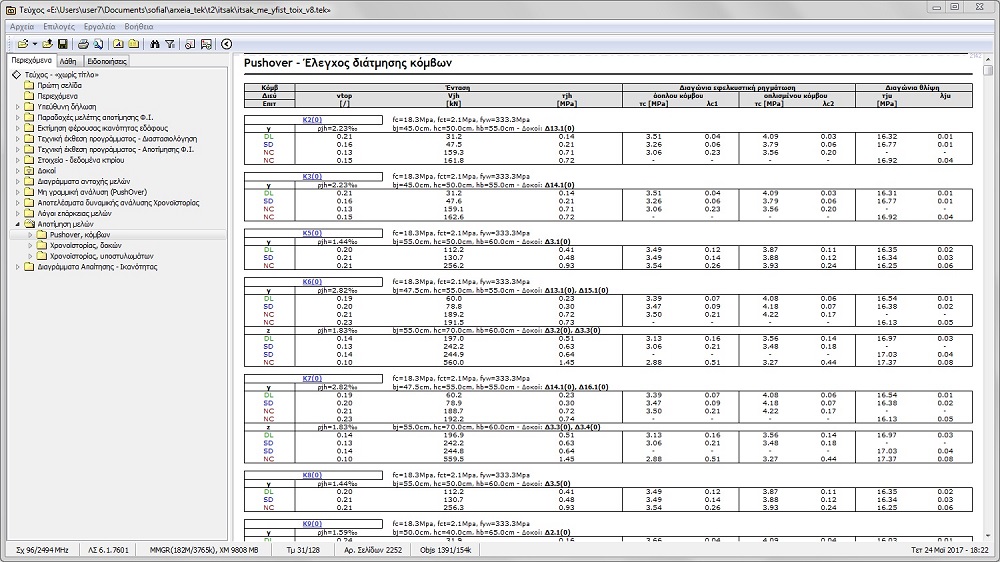Click the K6(0) node link
Image resolution: width=1000 pixels, height=562 pixels.
pos(311,283)
